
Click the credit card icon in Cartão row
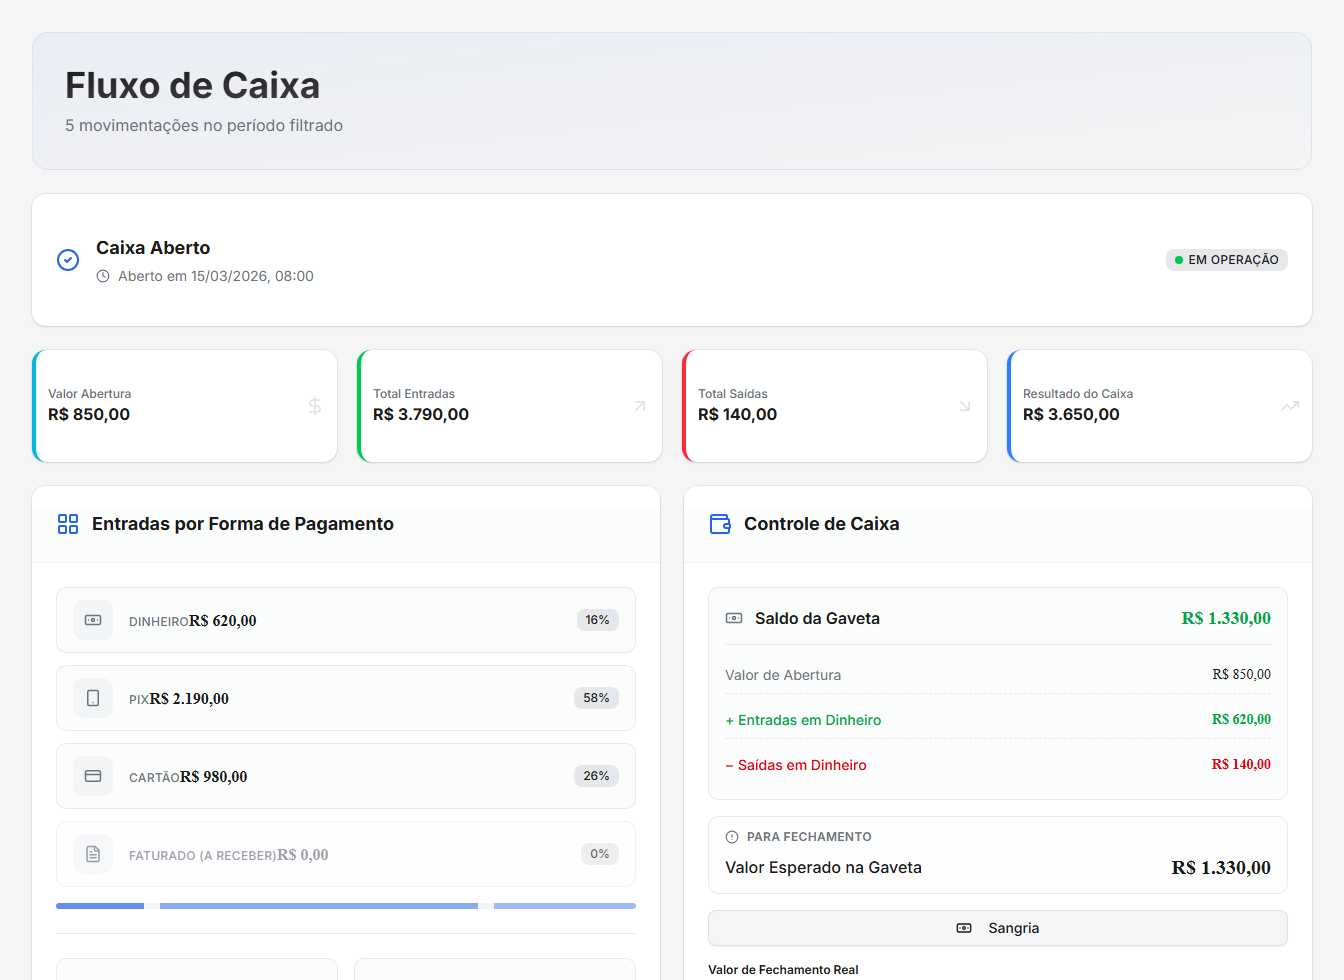[x=93, y=776]
